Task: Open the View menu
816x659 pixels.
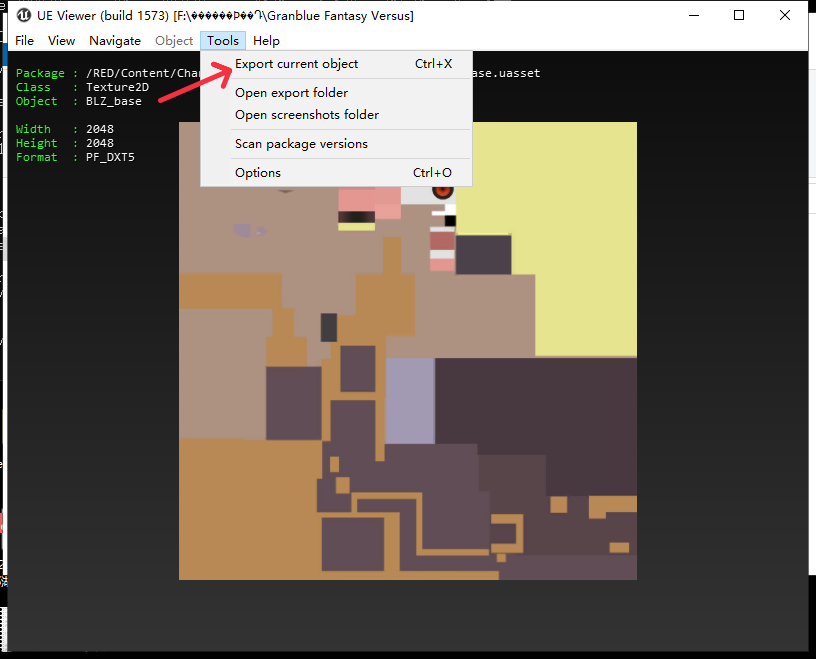Action: coord(61,41)
